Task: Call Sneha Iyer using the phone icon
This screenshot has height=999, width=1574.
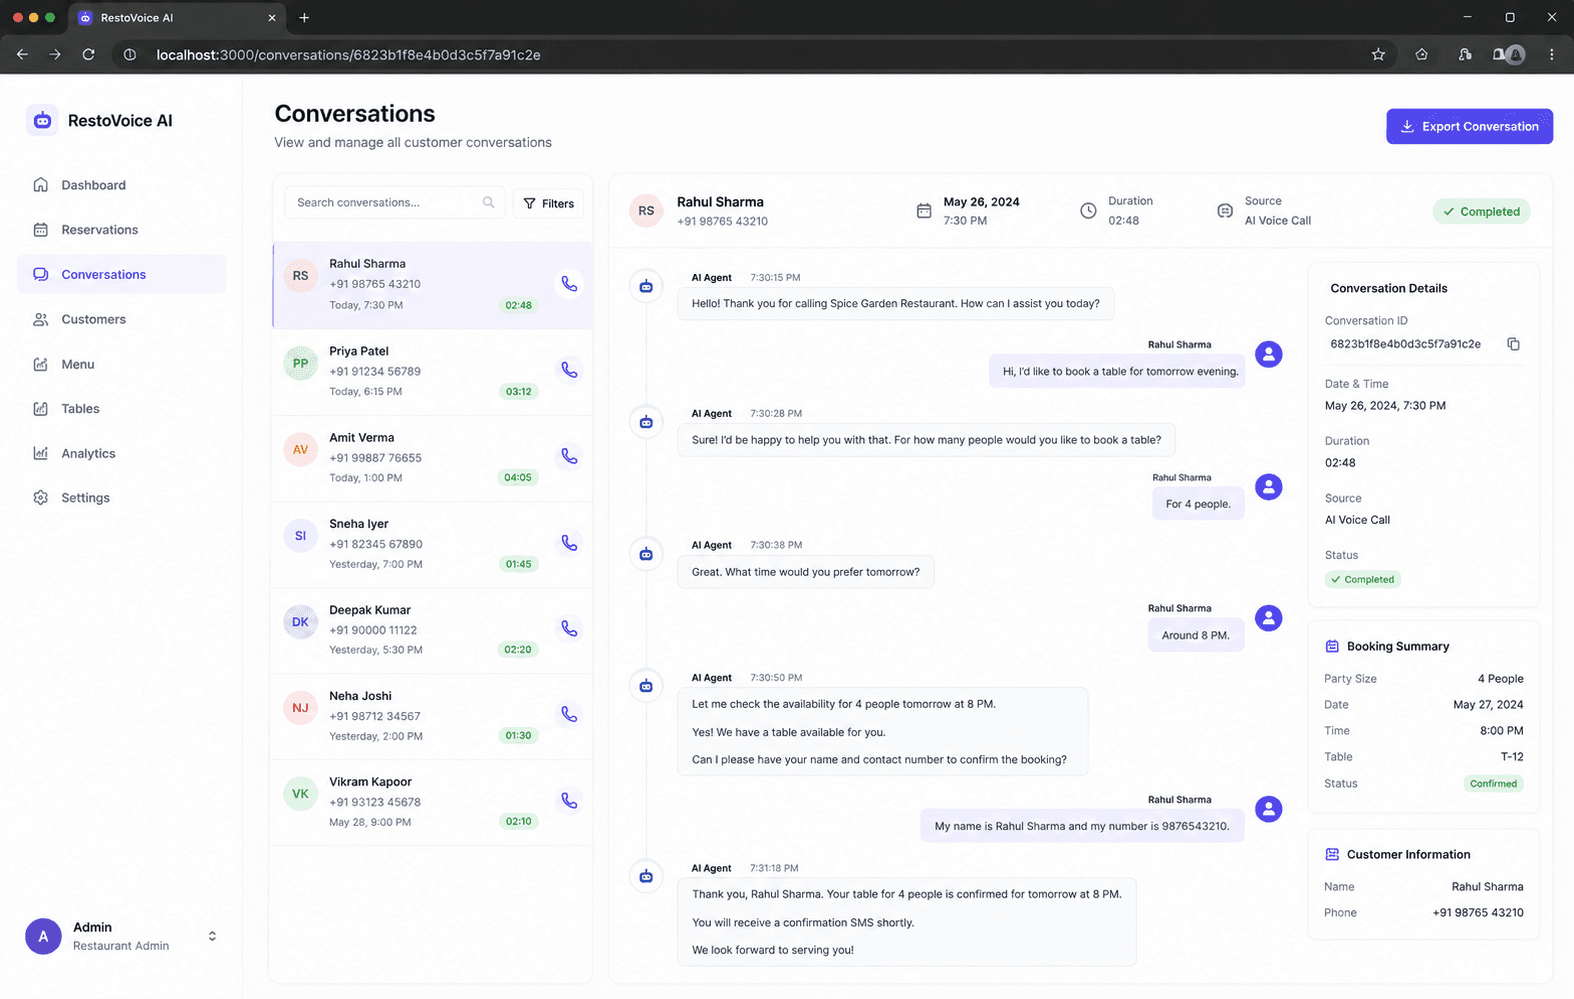Action: [569, 543]
